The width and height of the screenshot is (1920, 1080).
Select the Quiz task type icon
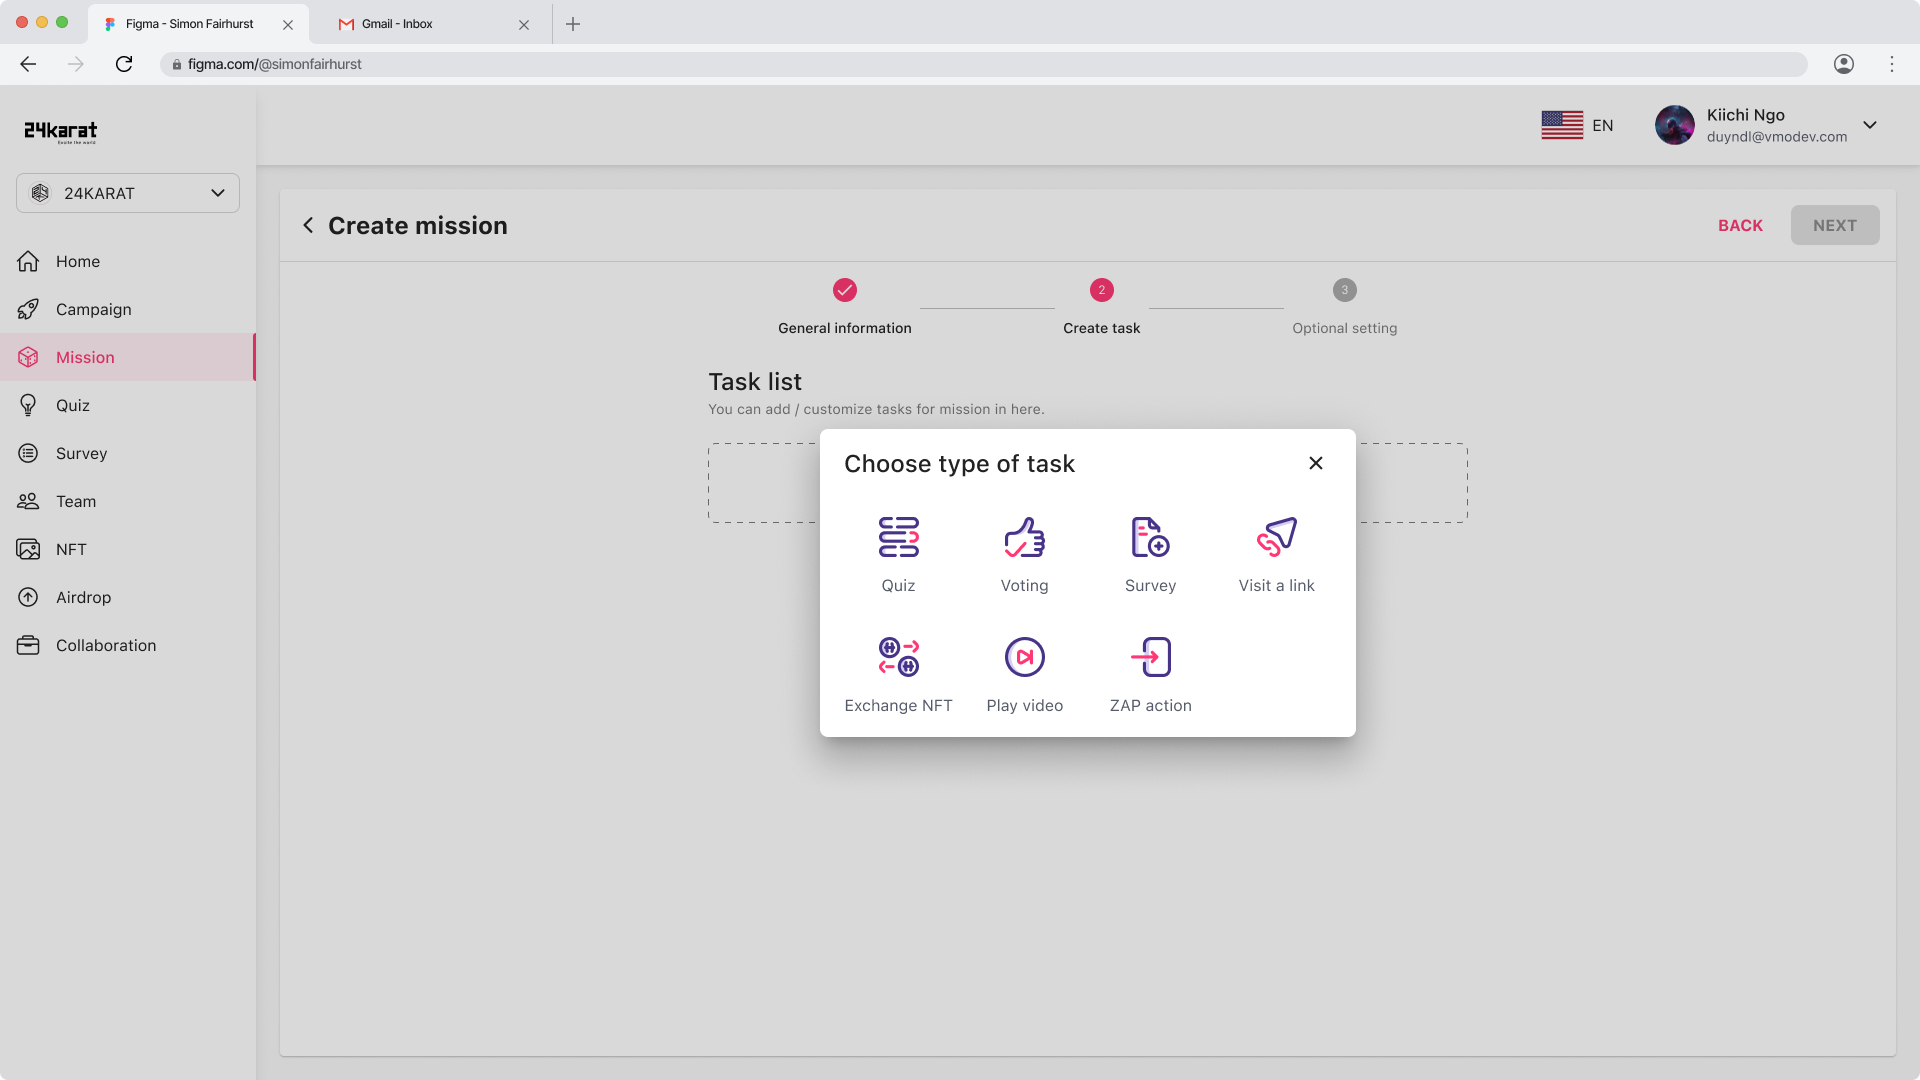898,537
